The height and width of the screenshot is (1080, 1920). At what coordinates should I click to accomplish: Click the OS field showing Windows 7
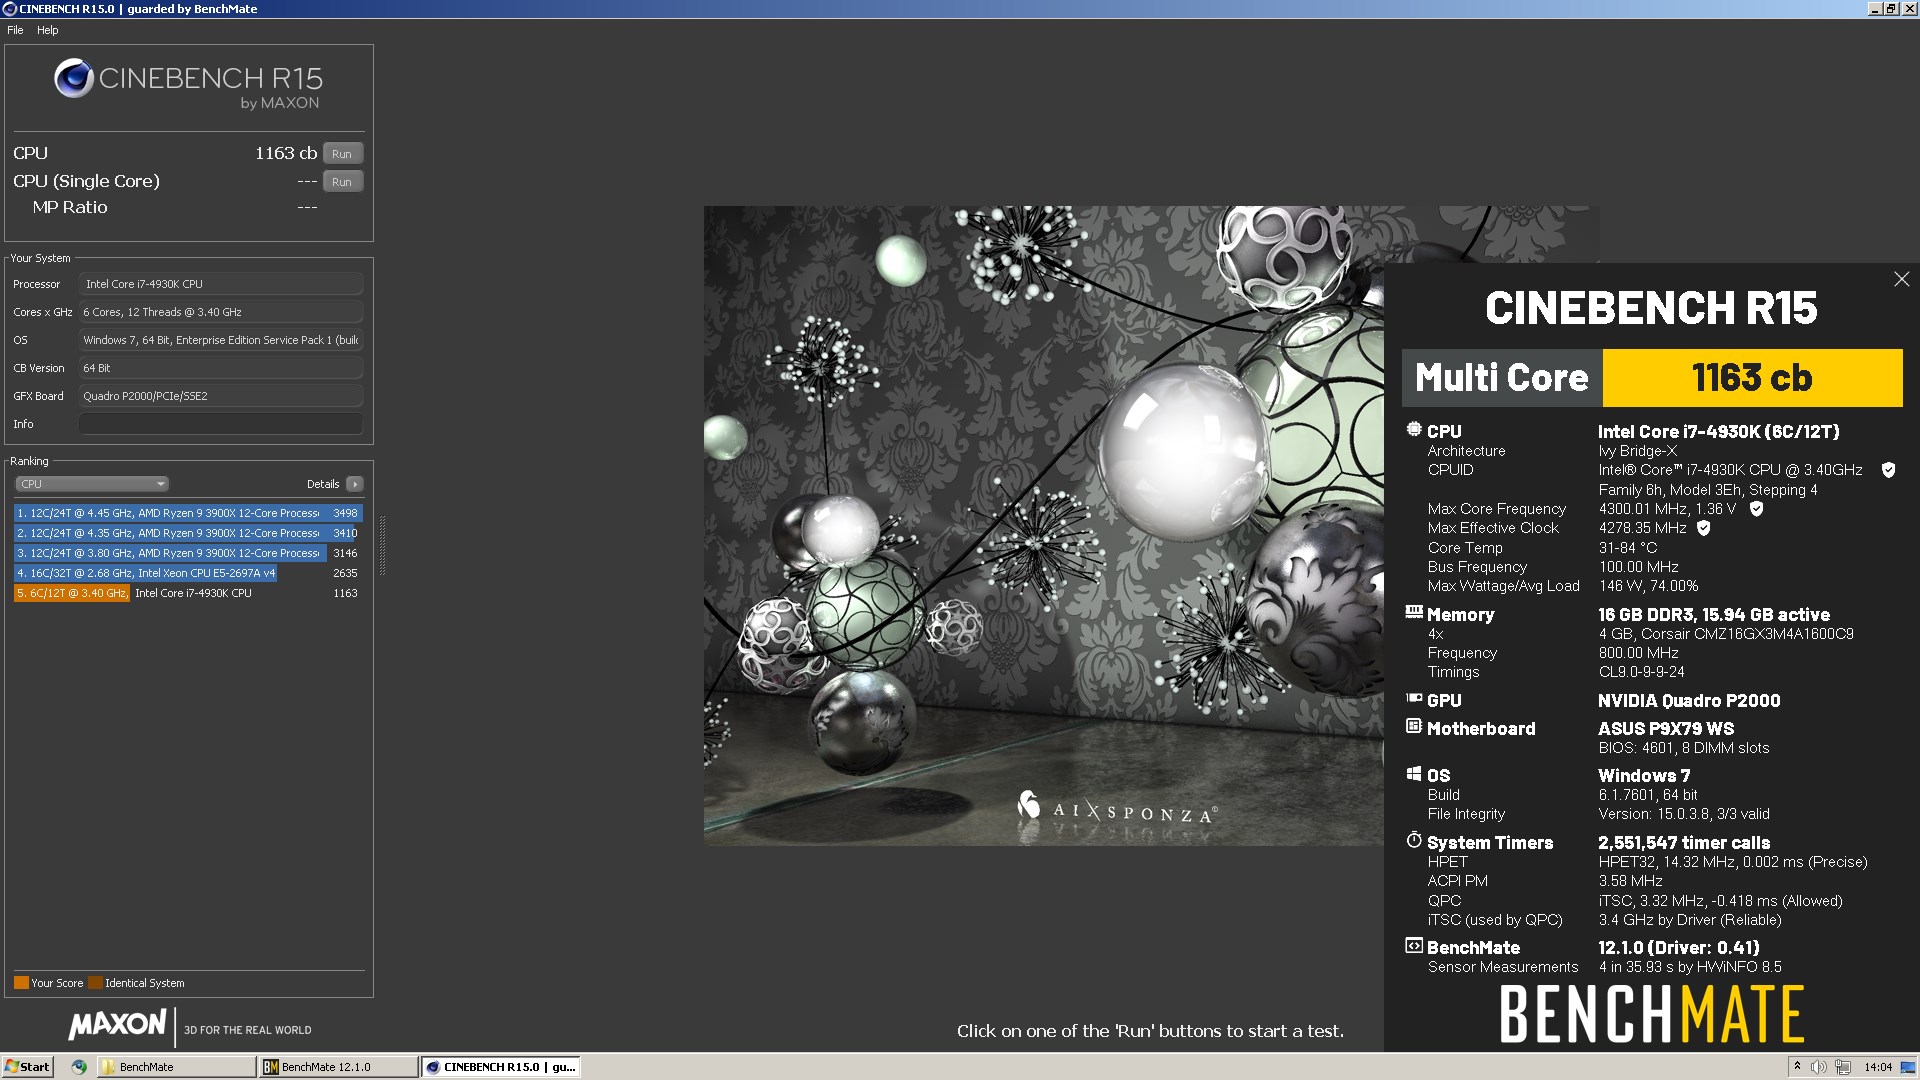[x=220, y=340]
